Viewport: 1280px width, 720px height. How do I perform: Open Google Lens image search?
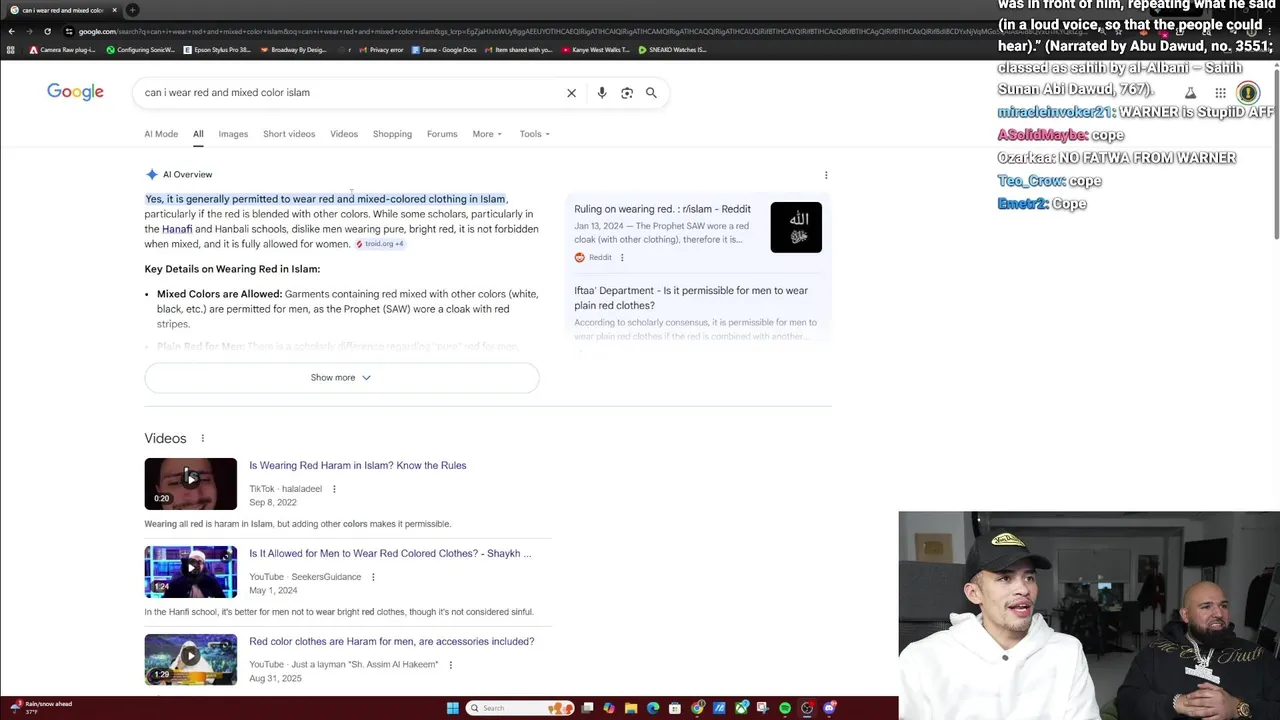pyautogui.click(x=627, y=93)
